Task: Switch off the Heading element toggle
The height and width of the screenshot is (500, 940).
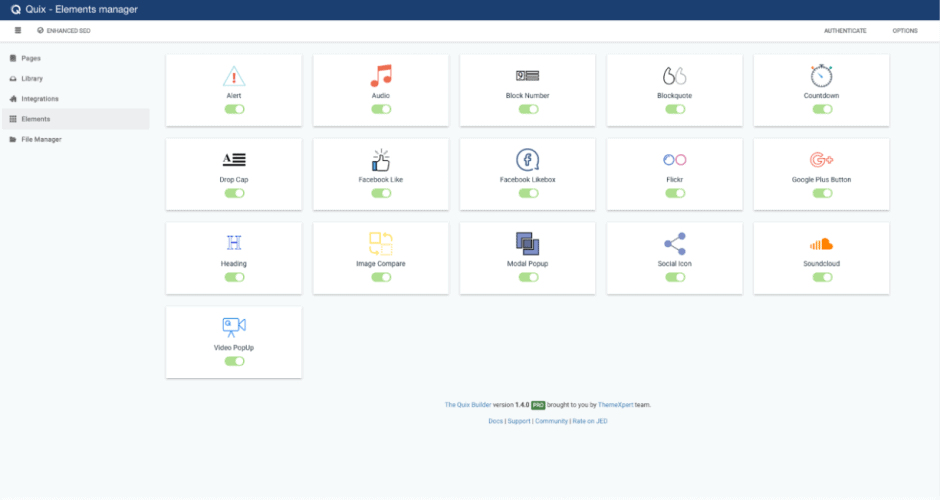Action: click(x=234, y=277)
